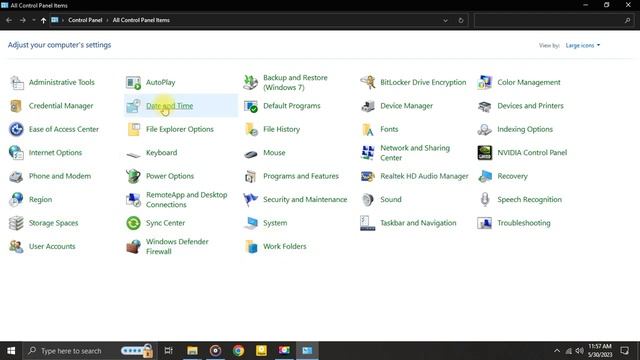Click Security and Maintenance link text
Screen dimensions: 640x360
click(x=305, y=200)
